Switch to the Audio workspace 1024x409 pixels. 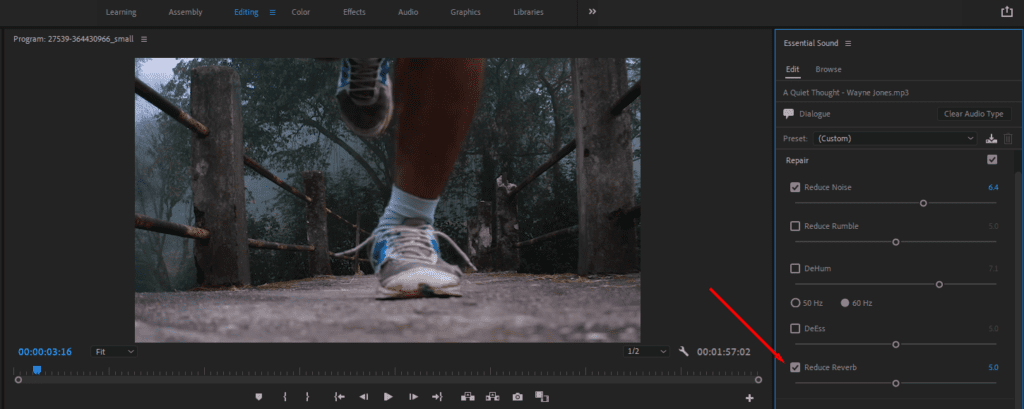408,12
